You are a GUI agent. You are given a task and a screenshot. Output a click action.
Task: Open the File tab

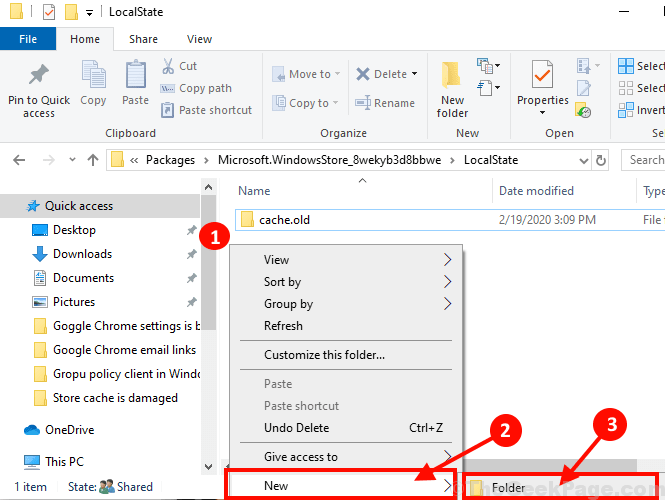[28, 39]
